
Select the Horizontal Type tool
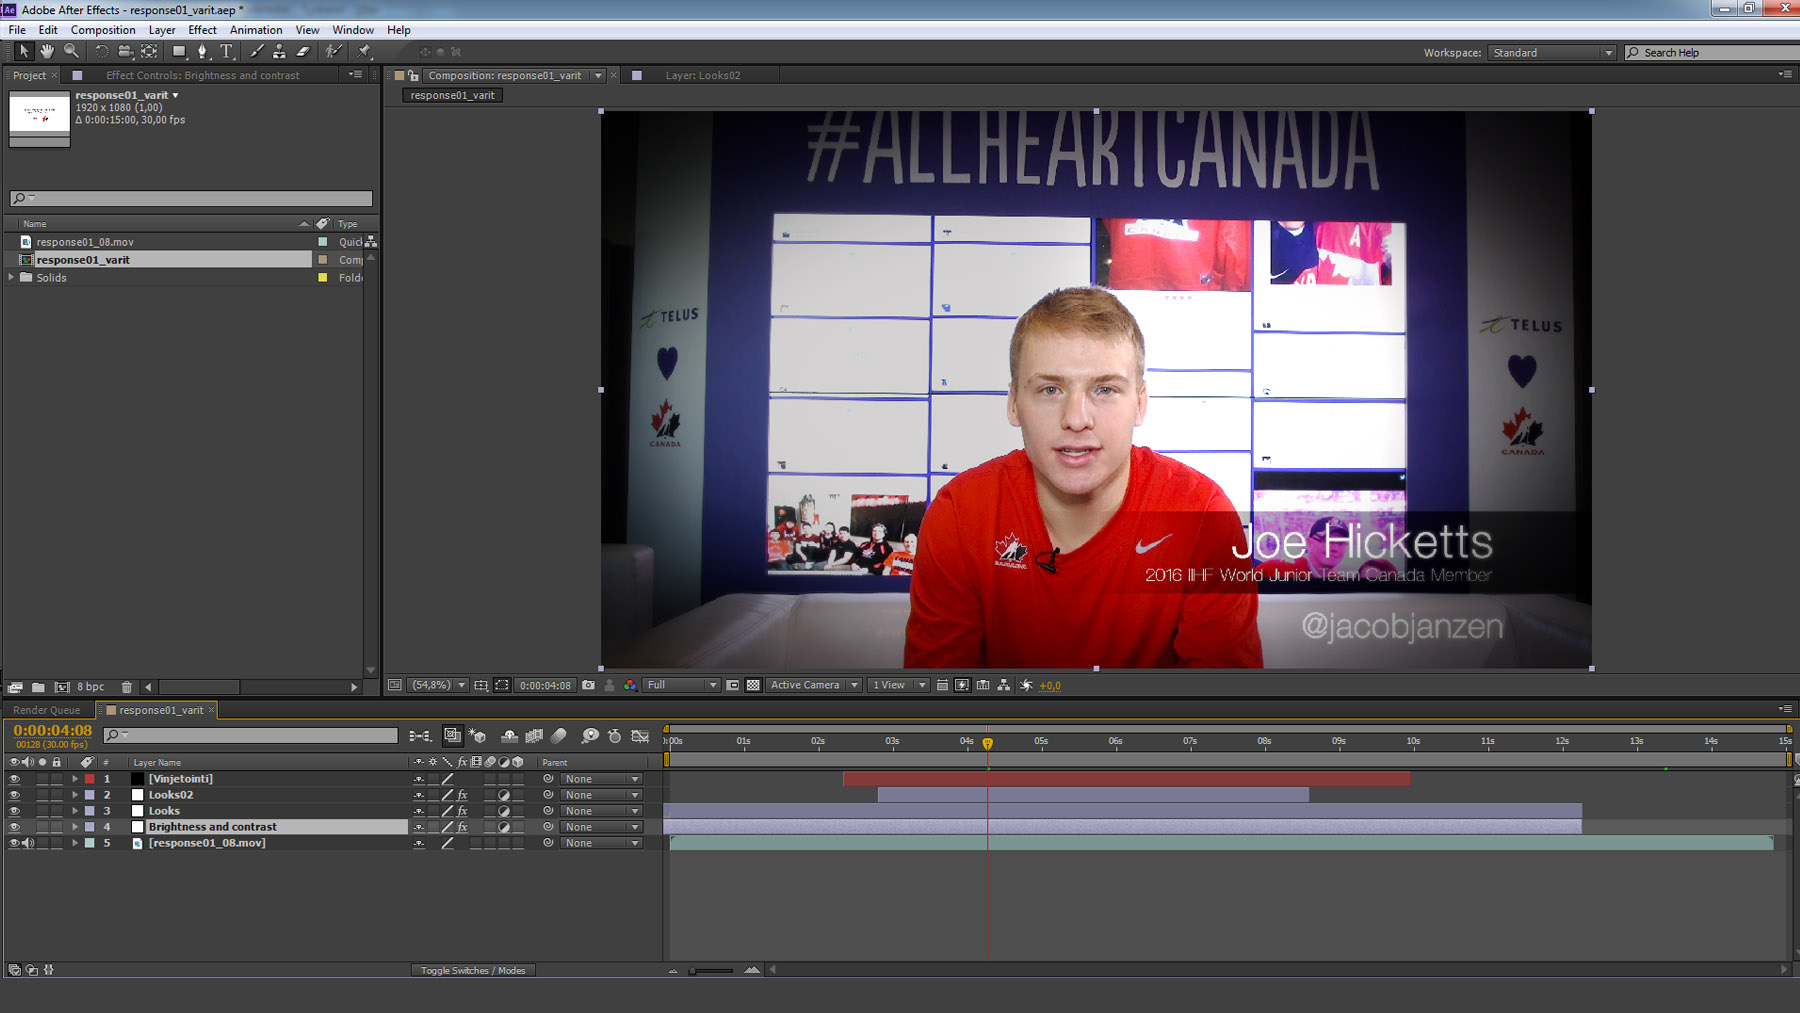[x=227, y=51]
